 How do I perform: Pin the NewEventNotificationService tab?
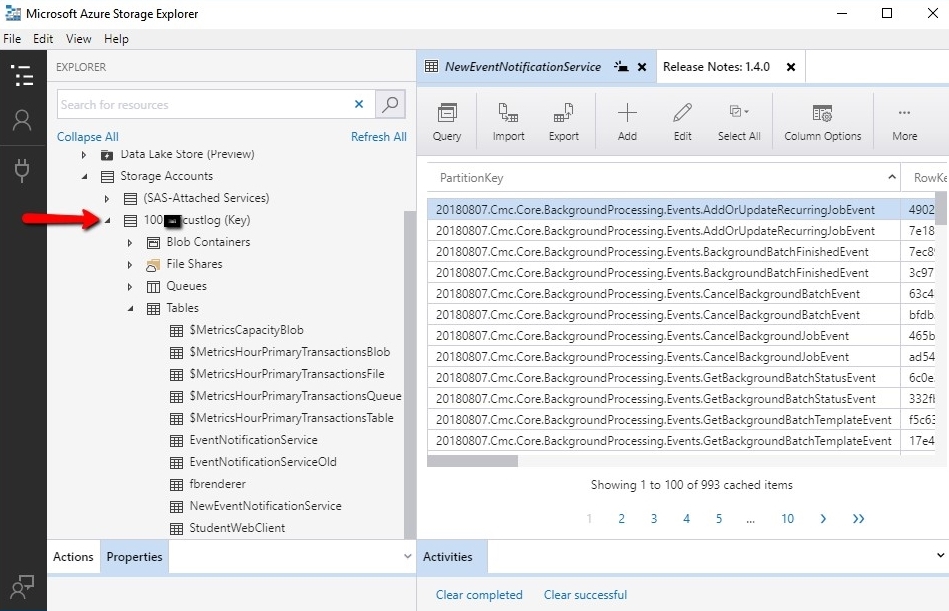620,66
